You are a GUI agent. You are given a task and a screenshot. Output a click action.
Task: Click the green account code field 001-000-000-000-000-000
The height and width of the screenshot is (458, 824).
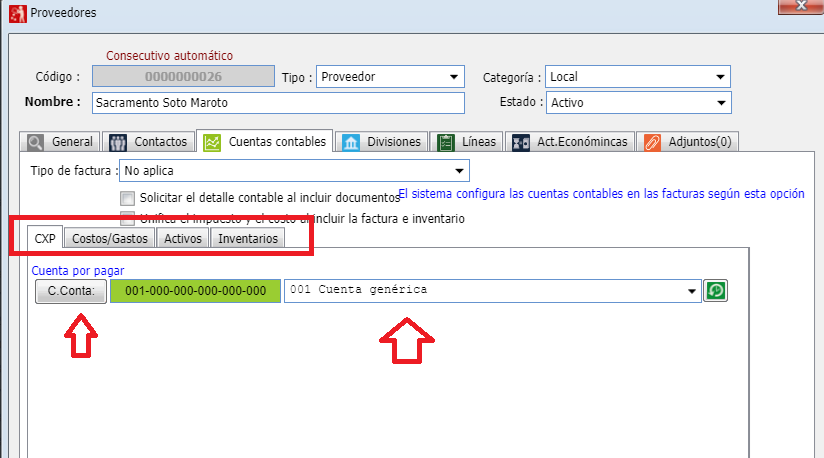click(x=195, y=291)
